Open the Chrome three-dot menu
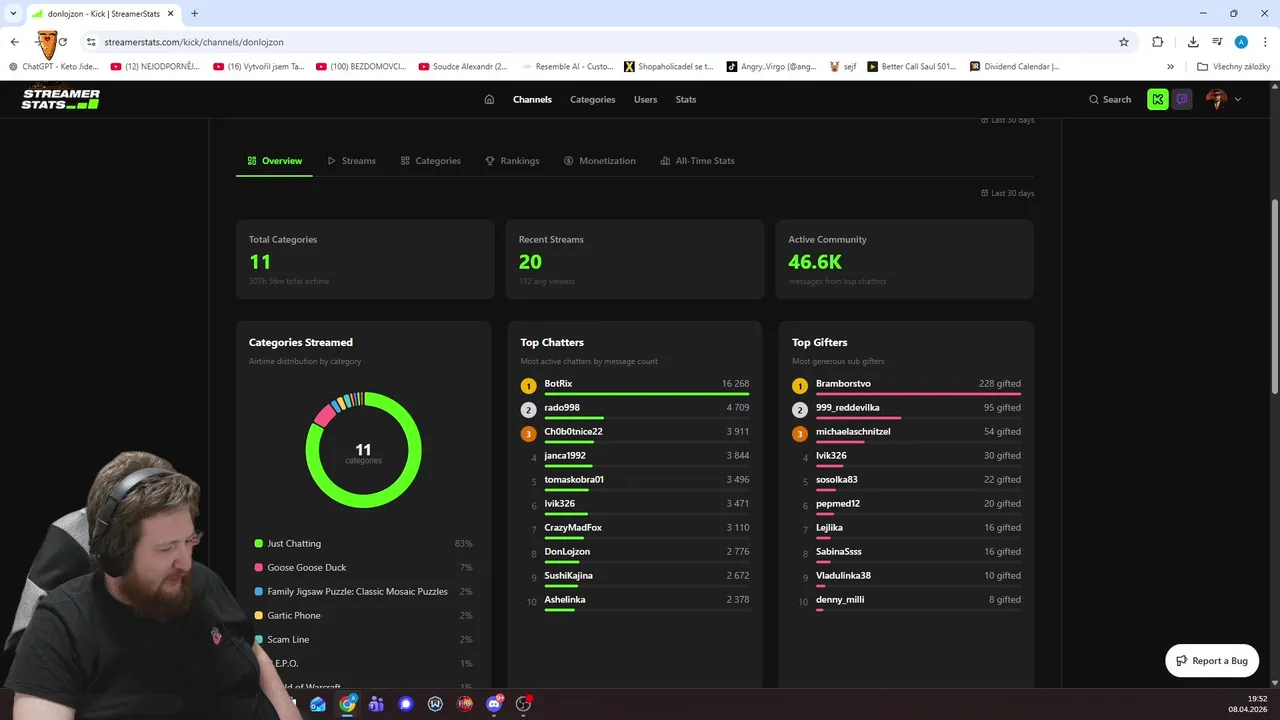The width and height of the screenshot is (1280, 720). (1264, 42)
